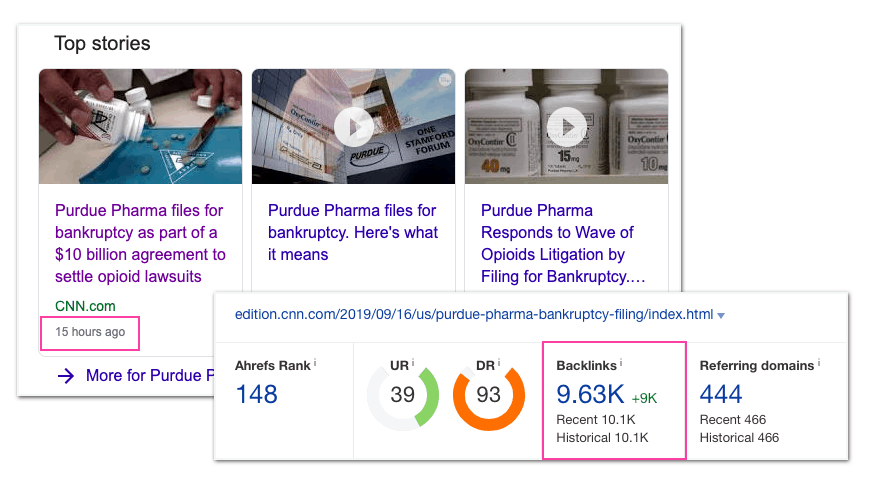Expand the dropdown arrow after the CNN URL
The image size is (872, 495).
[x=721, y=316]
